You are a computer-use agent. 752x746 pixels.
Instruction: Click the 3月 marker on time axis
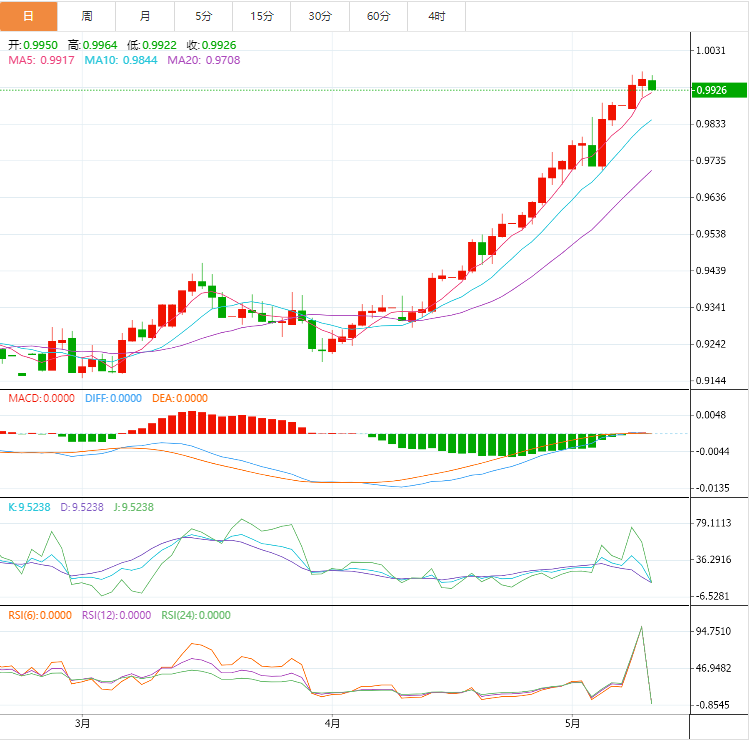tap(83, 723)
